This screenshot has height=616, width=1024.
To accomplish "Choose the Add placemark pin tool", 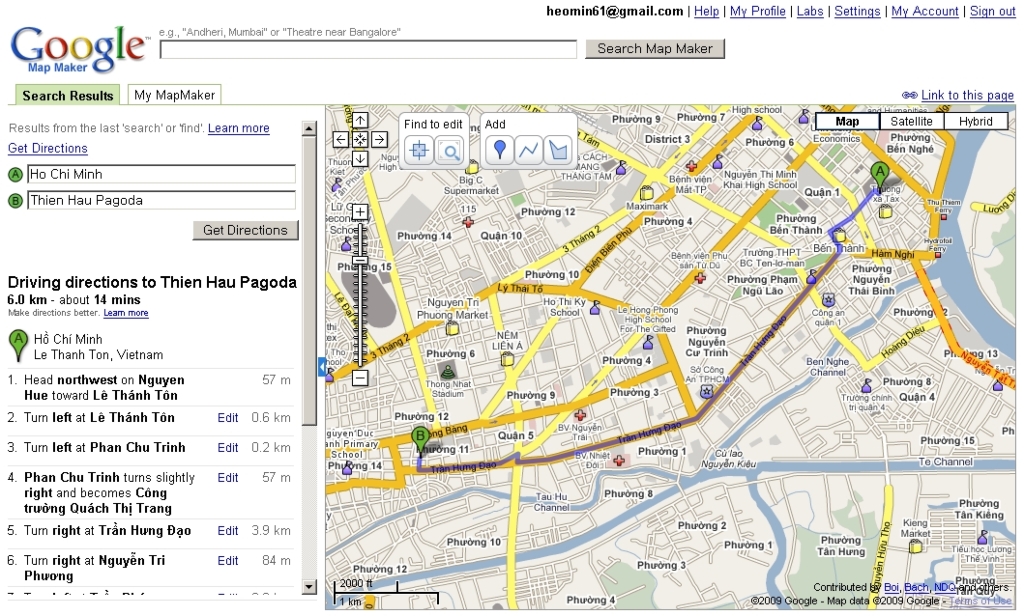I will tap(500, 150).
